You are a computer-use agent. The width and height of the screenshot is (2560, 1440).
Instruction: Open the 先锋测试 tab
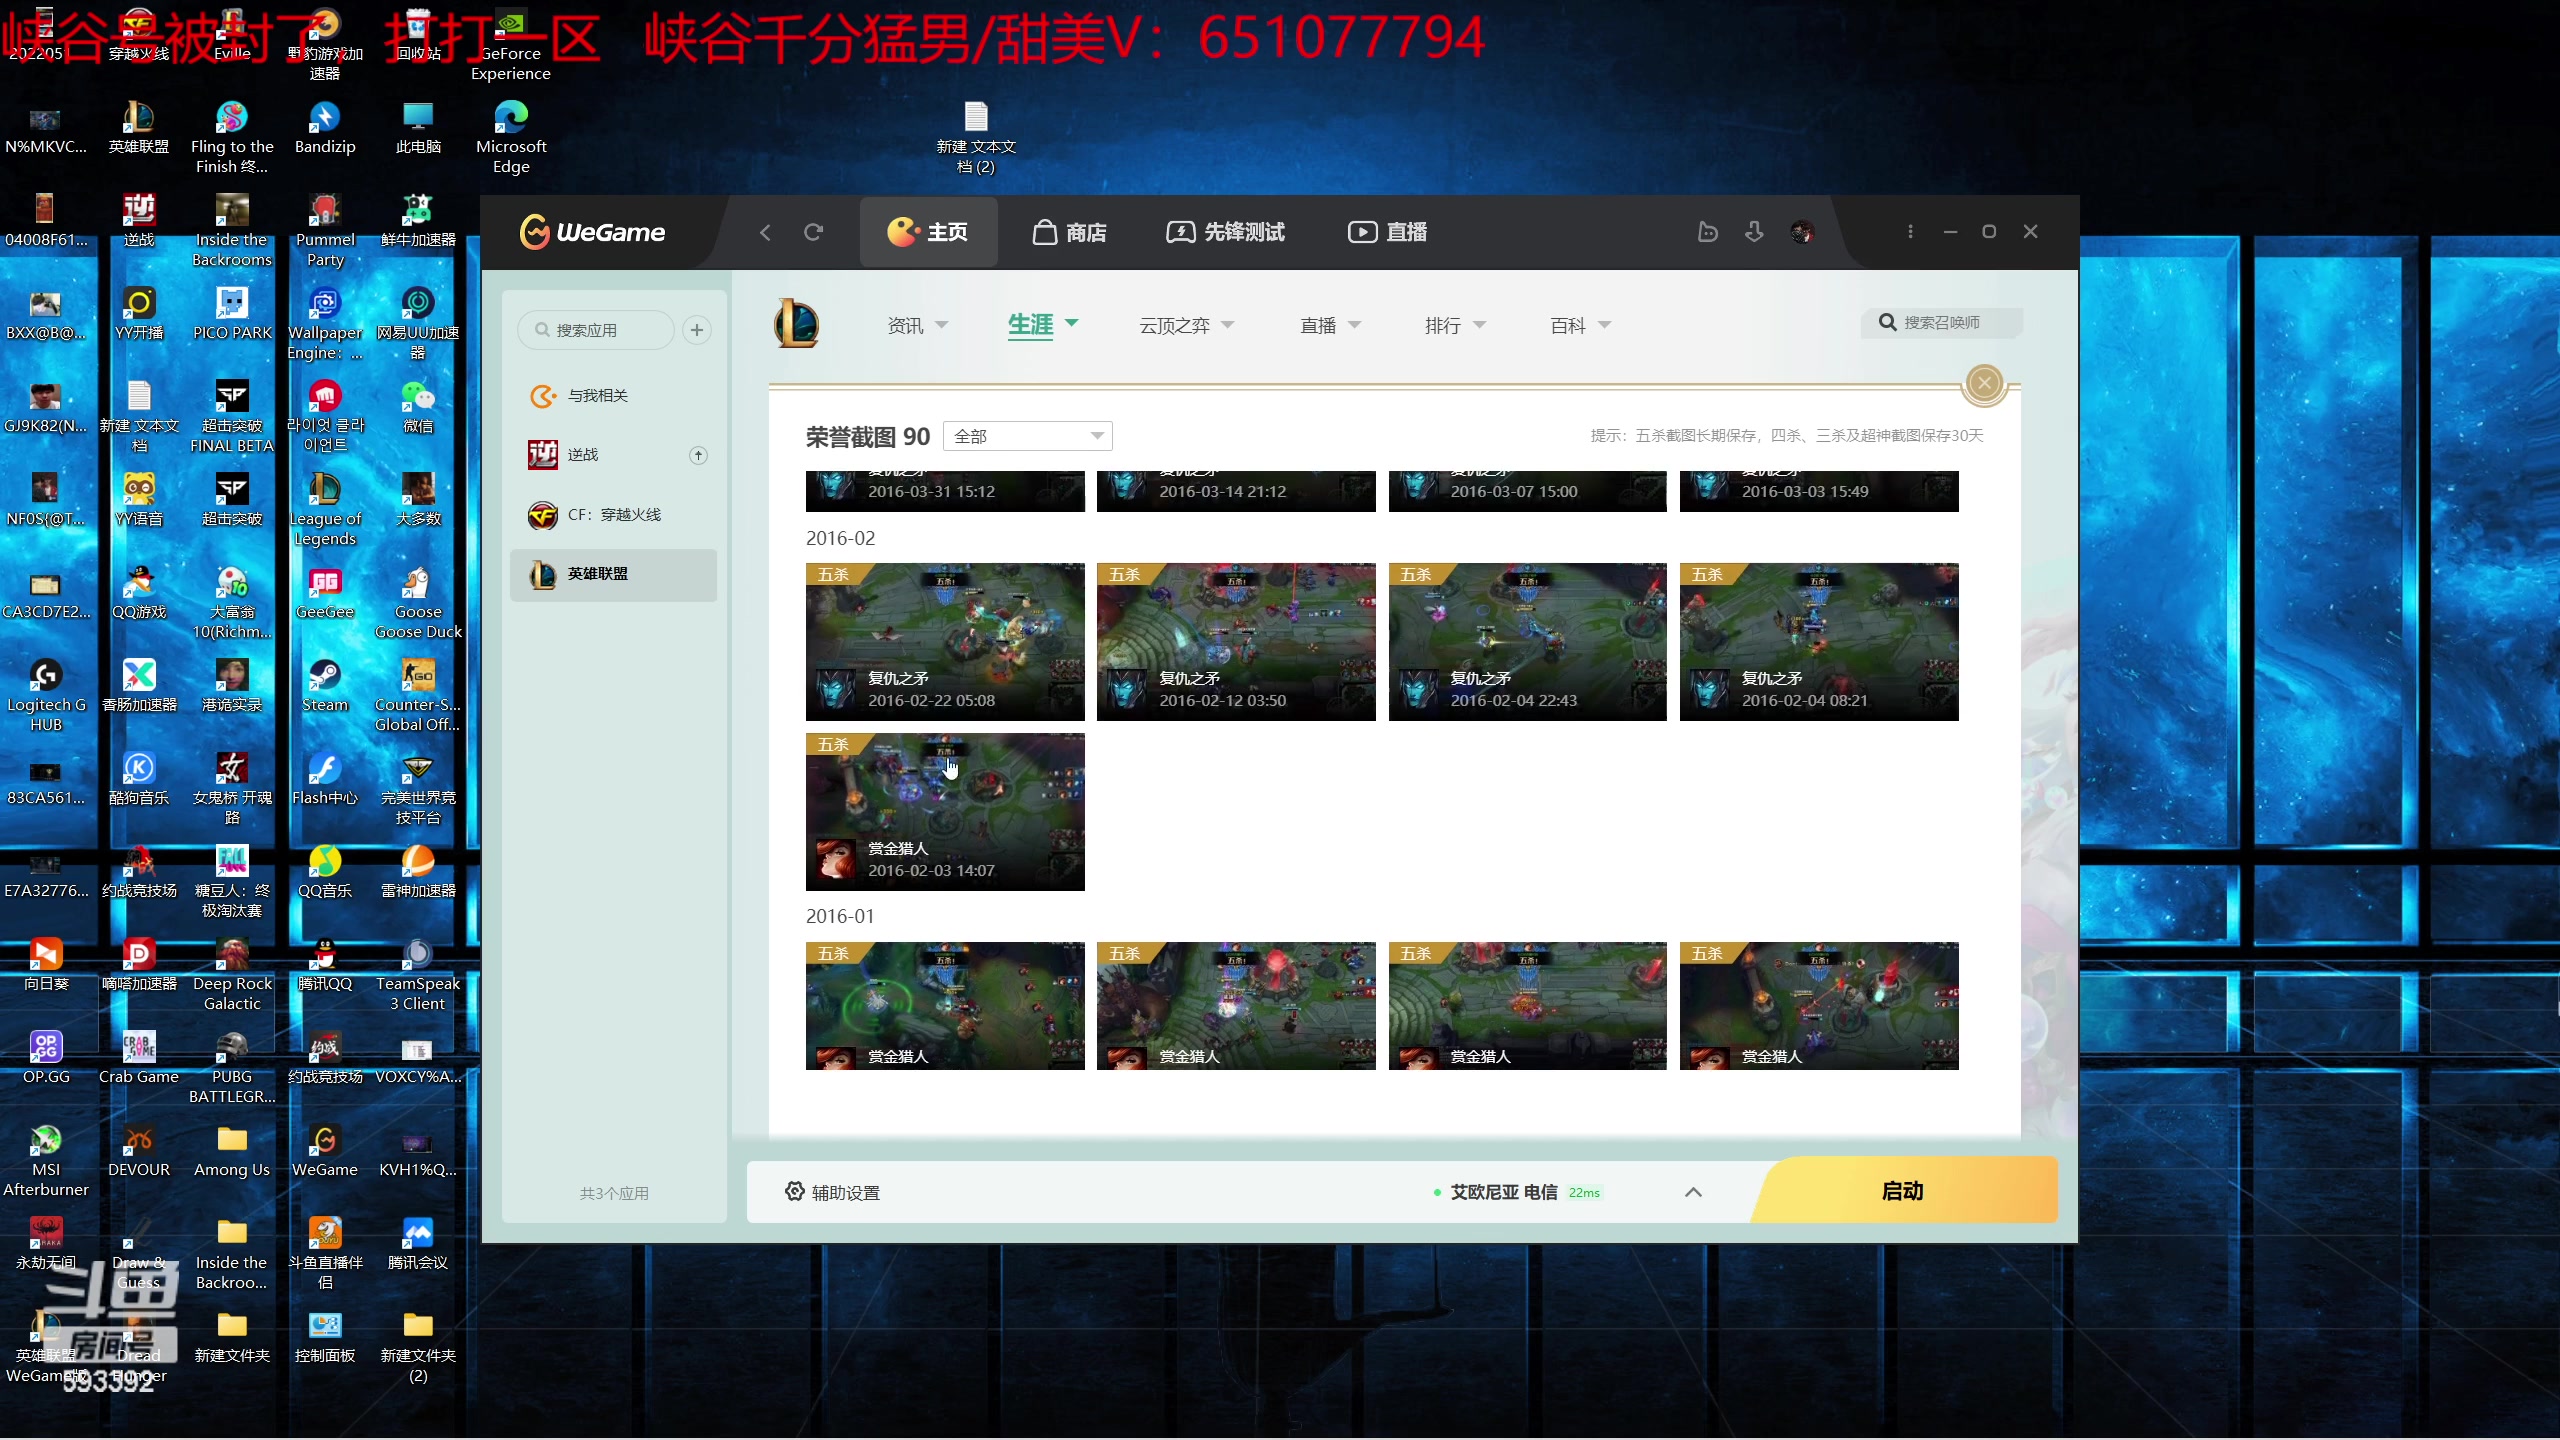(x=1225, y=232)
